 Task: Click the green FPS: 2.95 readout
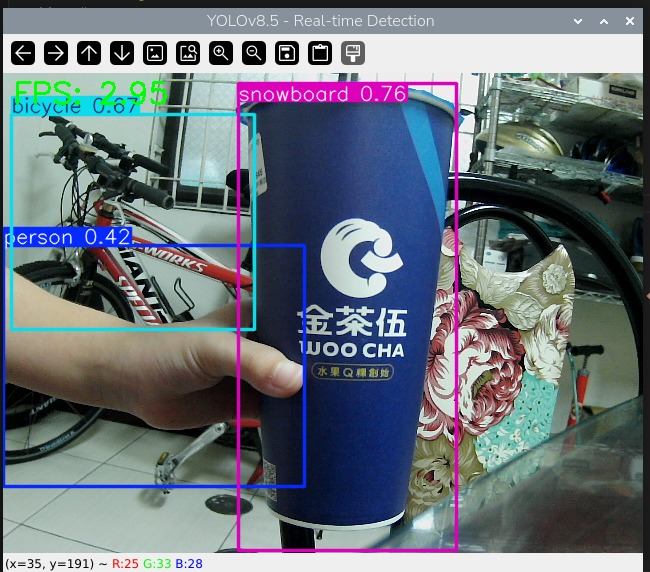point(91,92)
